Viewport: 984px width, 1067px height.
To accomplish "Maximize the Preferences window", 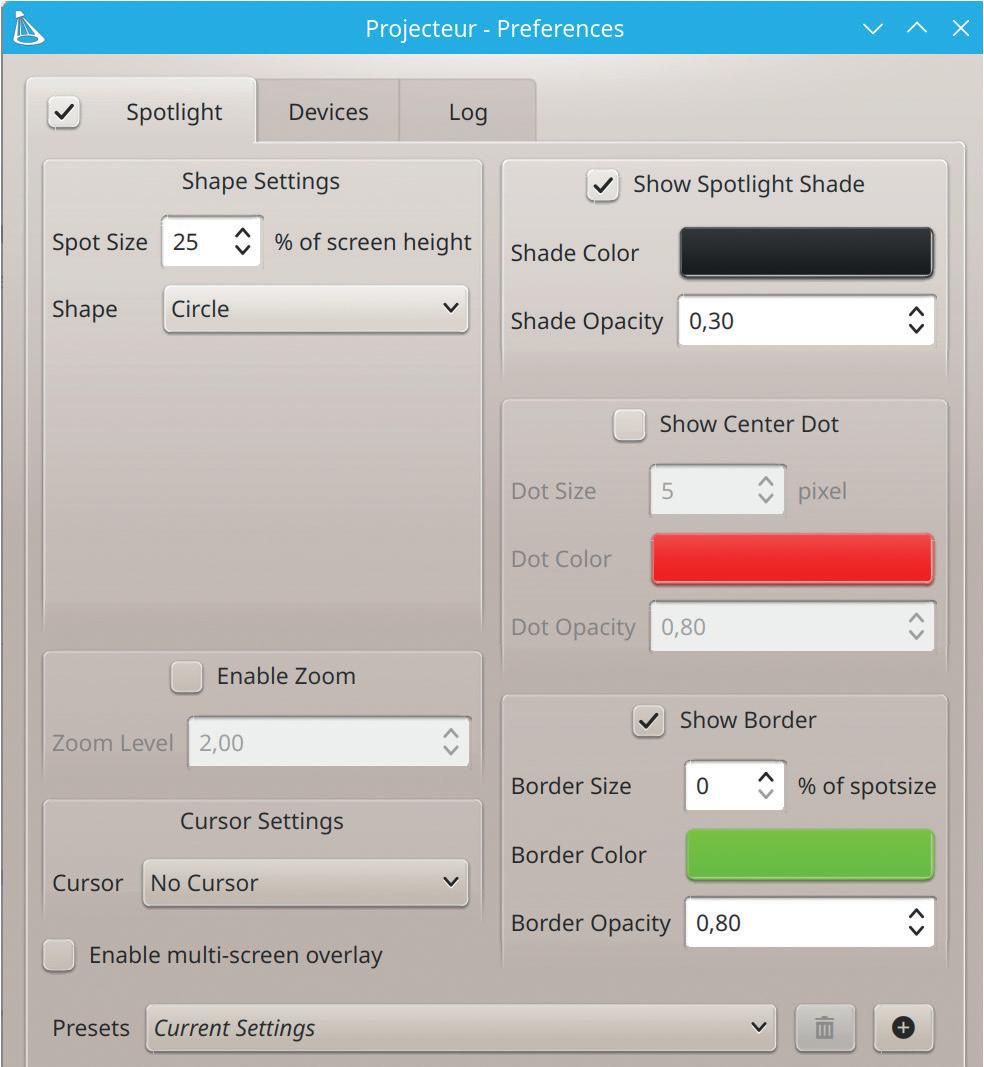I will pos(917,29).
